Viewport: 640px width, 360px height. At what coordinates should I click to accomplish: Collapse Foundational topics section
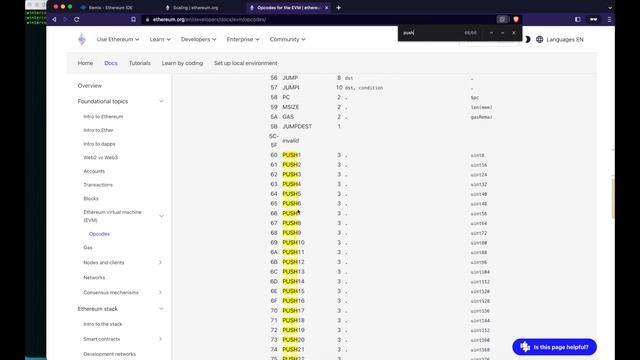(x=161, y=101)
